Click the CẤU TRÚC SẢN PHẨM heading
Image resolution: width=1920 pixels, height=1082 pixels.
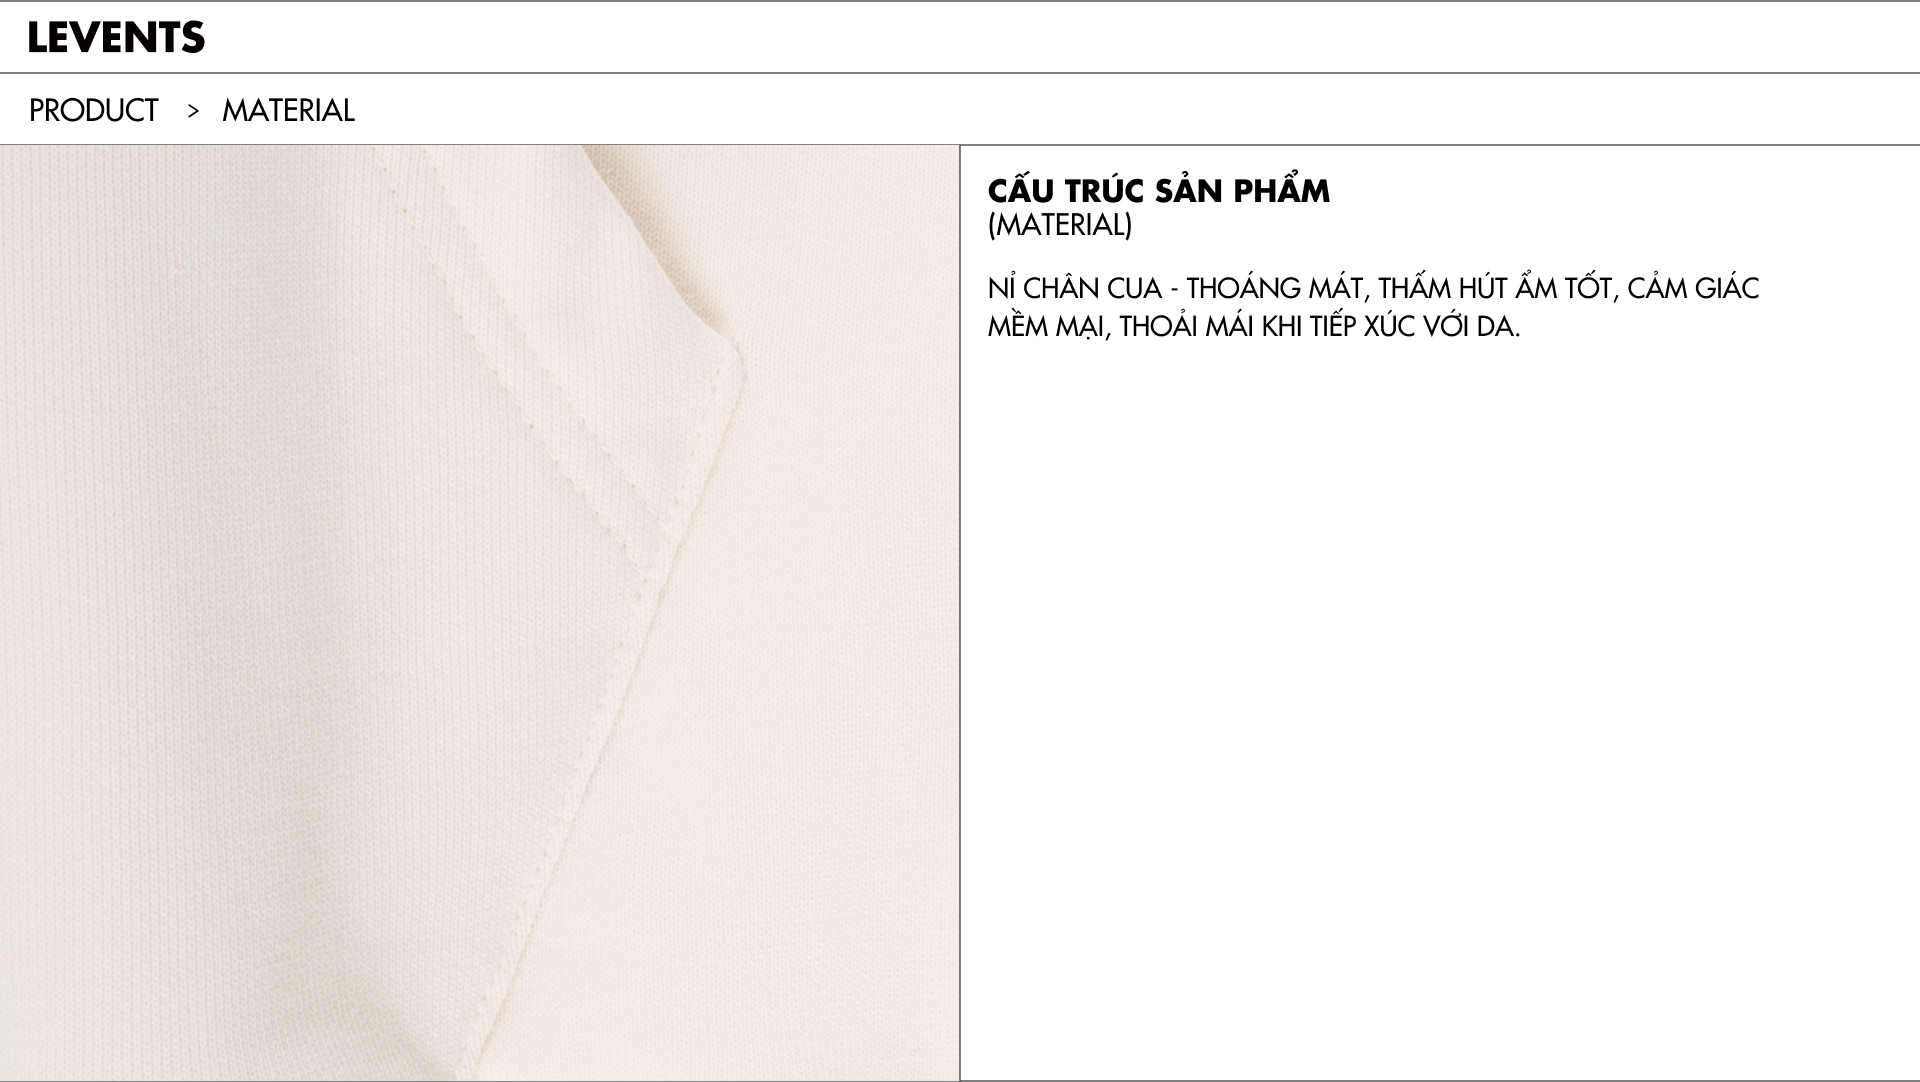1158,190
